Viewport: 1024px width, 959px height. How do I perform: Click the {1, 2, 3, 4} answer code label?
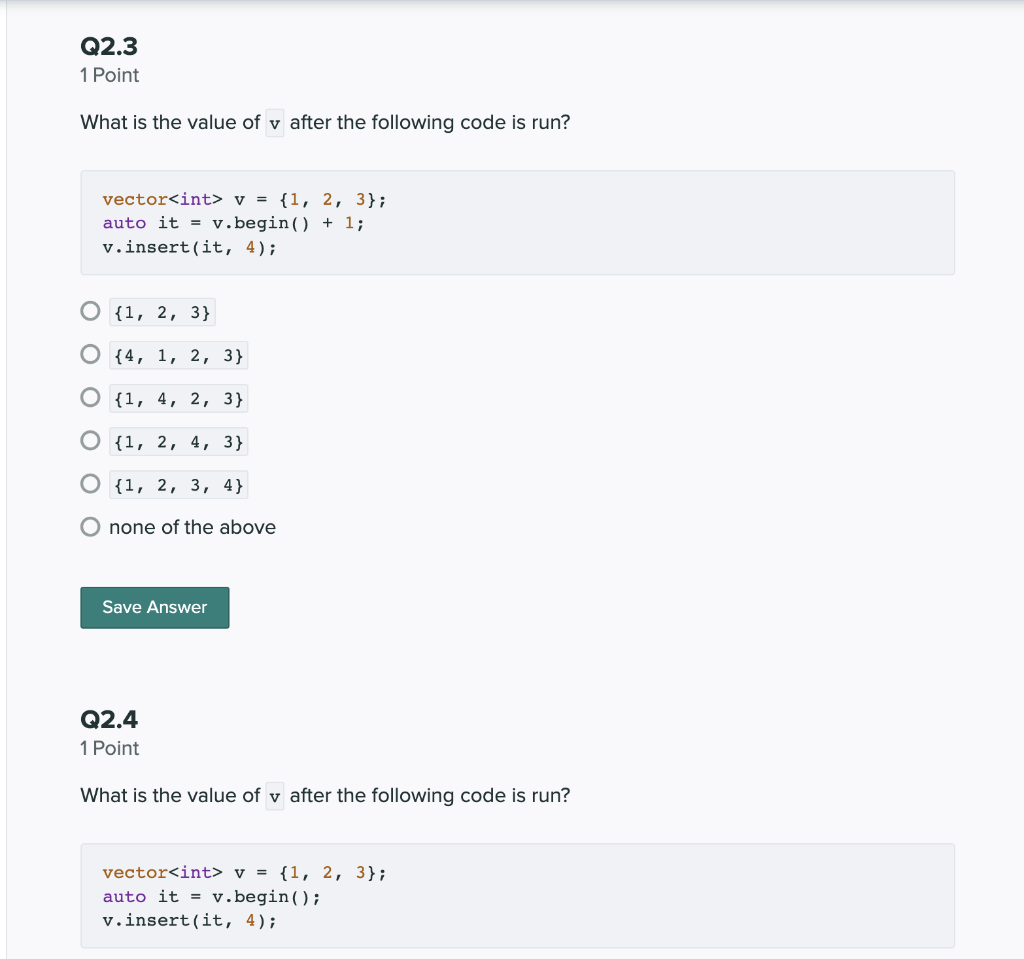178,485
